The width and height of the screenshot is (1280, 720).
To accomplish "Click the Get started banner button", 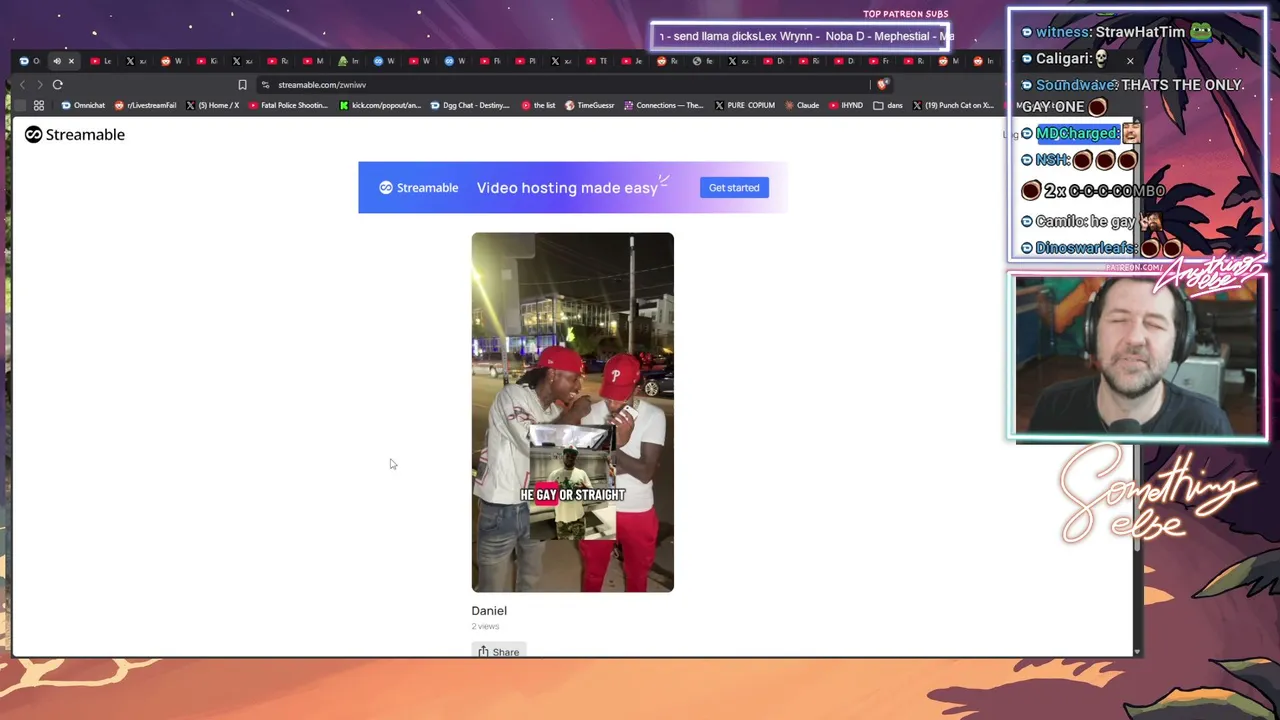I will click(734, 188).
